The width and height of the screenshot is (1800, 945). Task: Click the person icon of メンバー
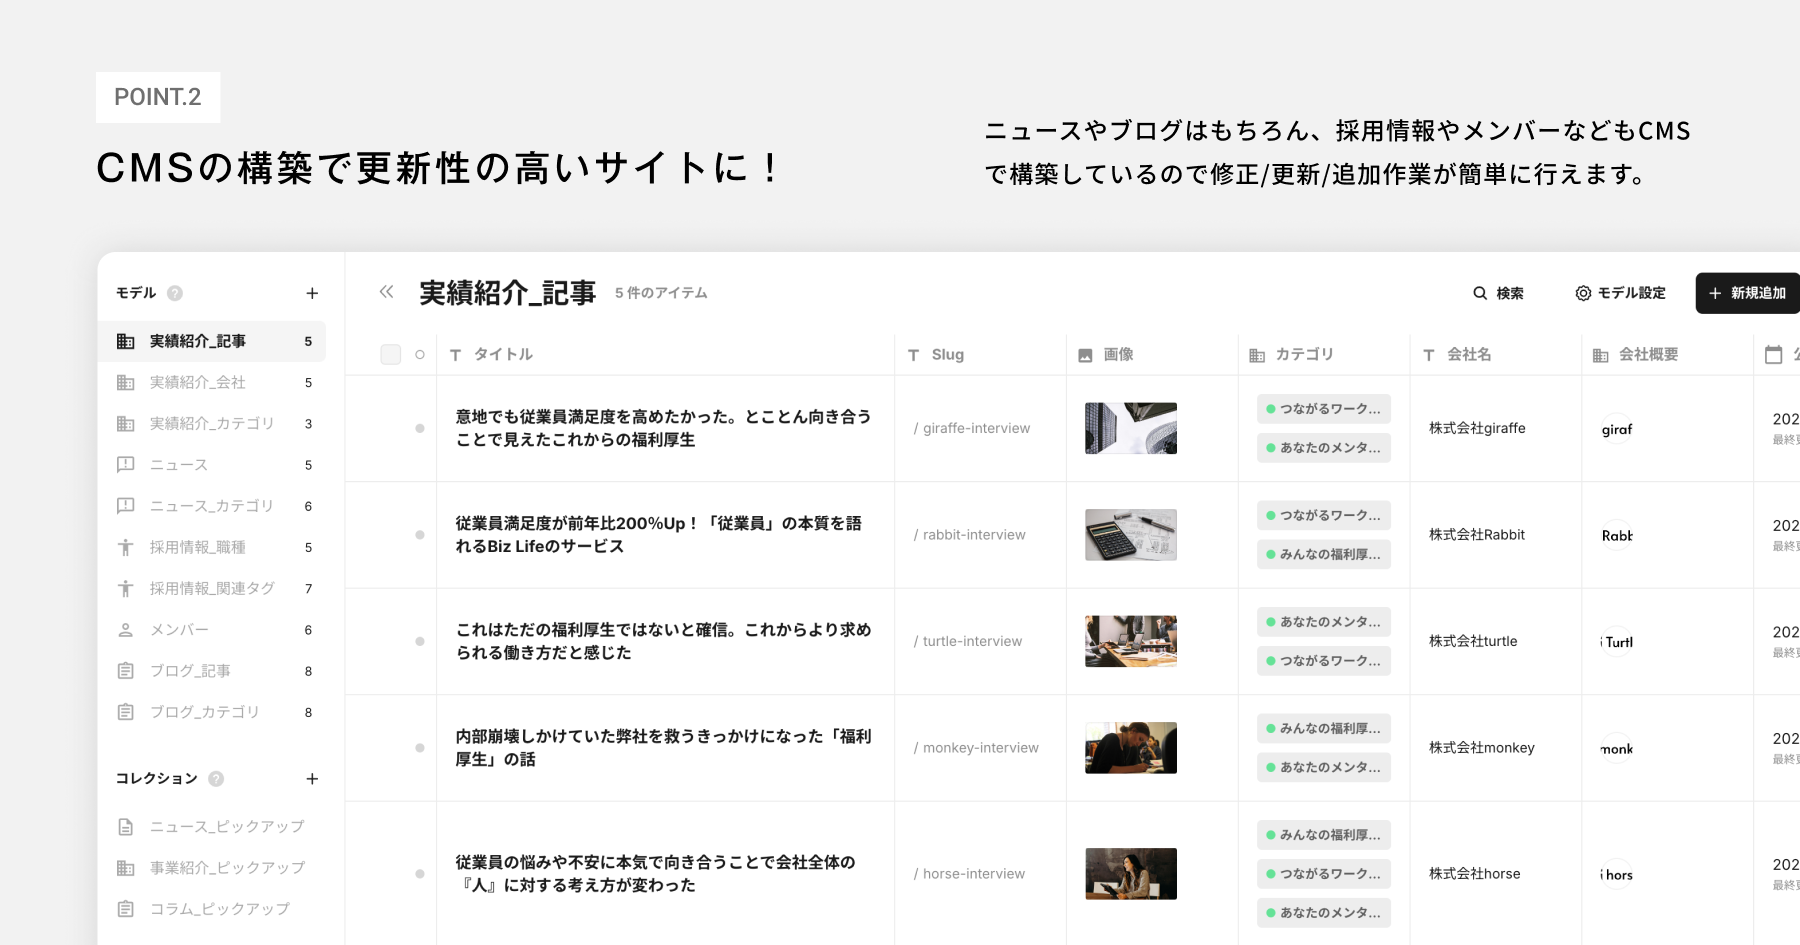pos(126,630)
